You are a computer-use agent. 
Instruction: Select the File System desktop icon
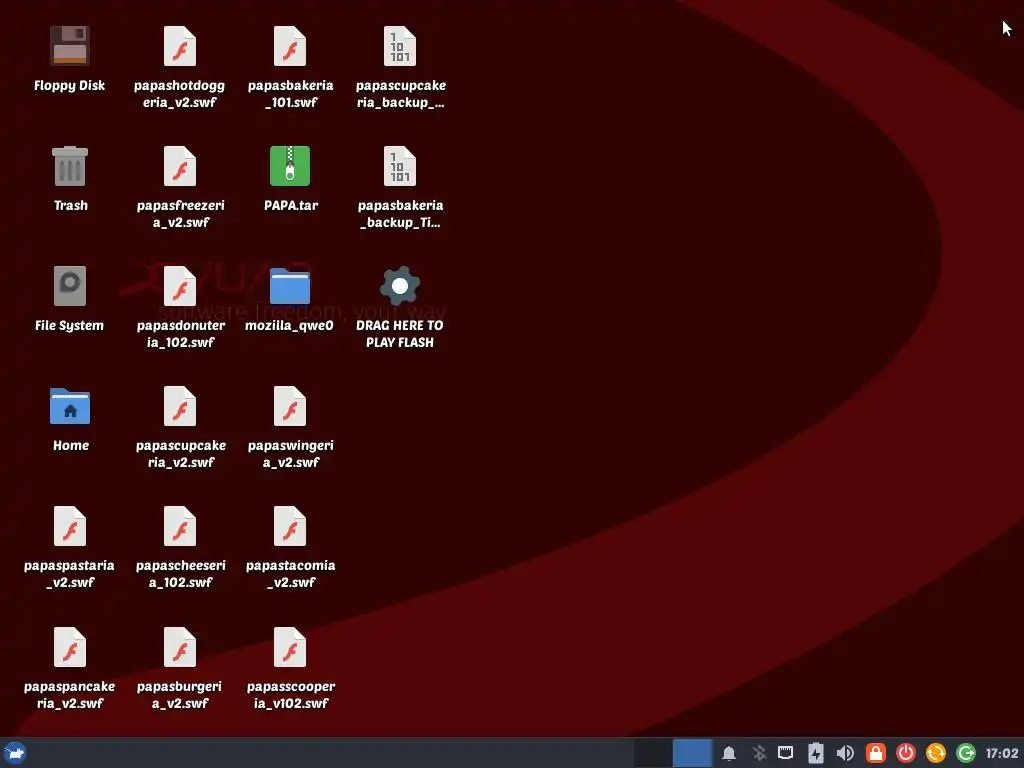[69, 286]
